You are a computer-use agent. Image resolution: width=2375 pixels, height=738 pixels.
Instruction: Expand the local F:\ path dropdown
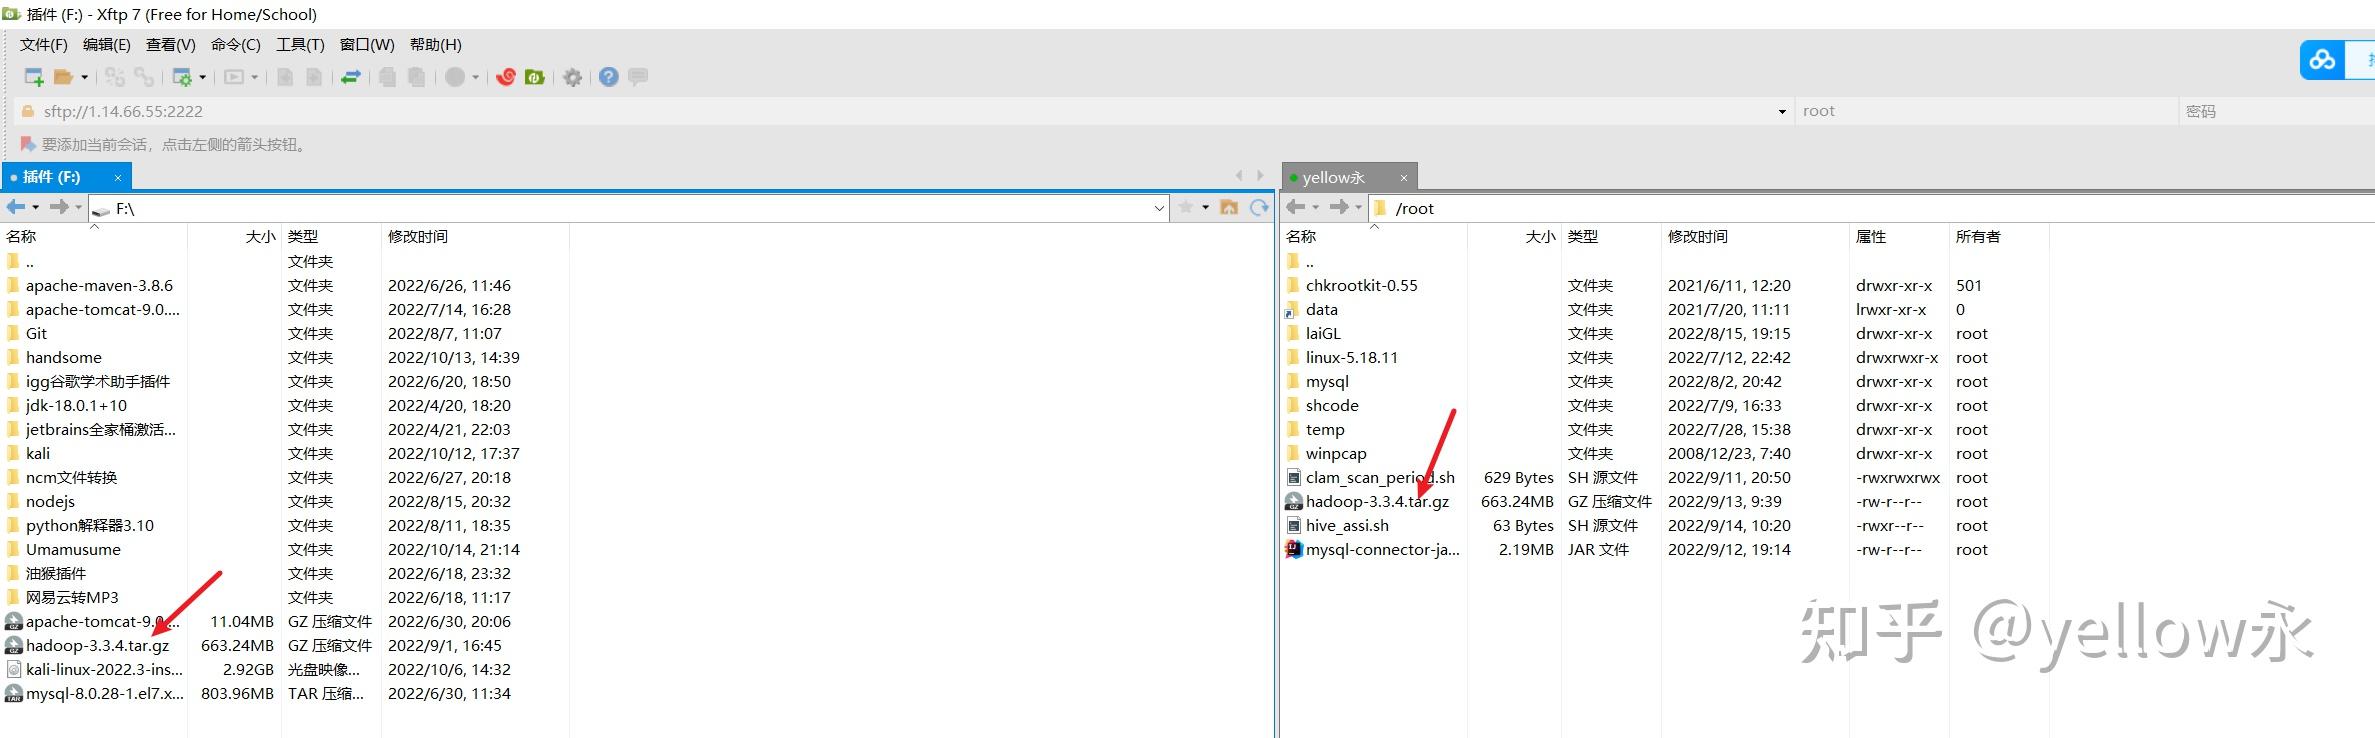[1159, 208]
